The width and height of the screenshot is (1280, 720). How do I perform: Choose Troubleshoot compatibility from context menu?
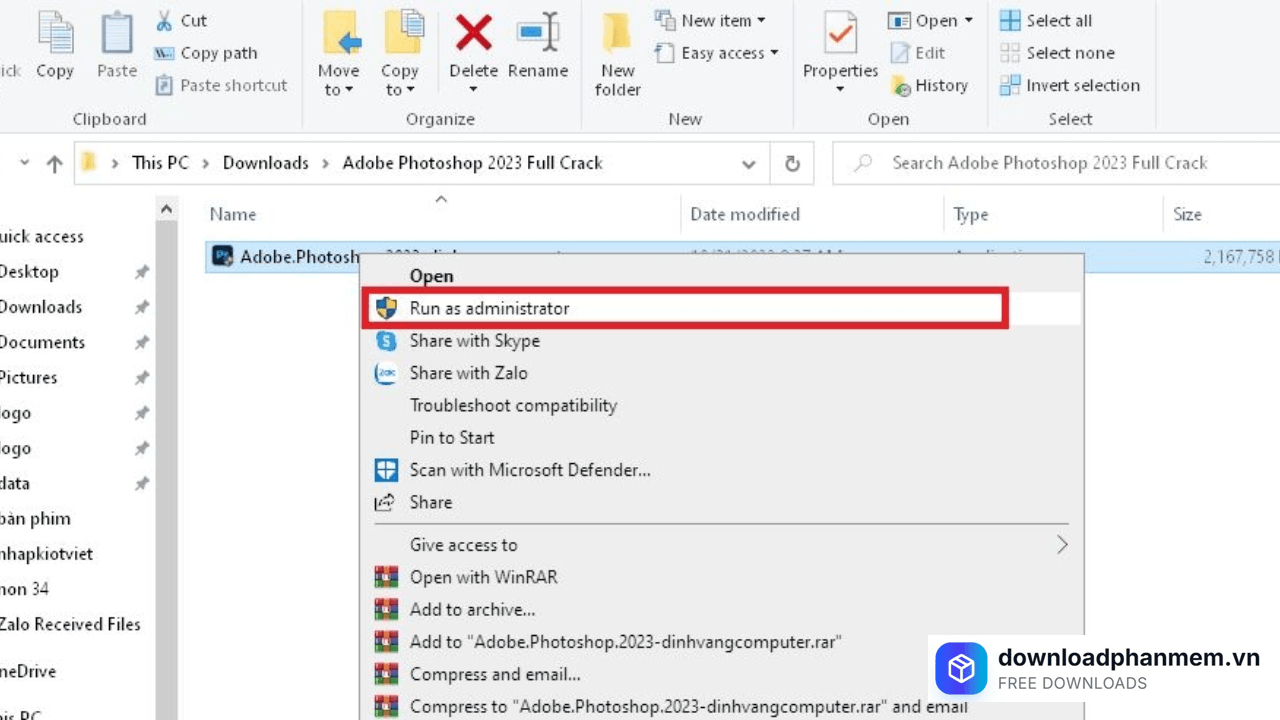(x=513, y=405)
